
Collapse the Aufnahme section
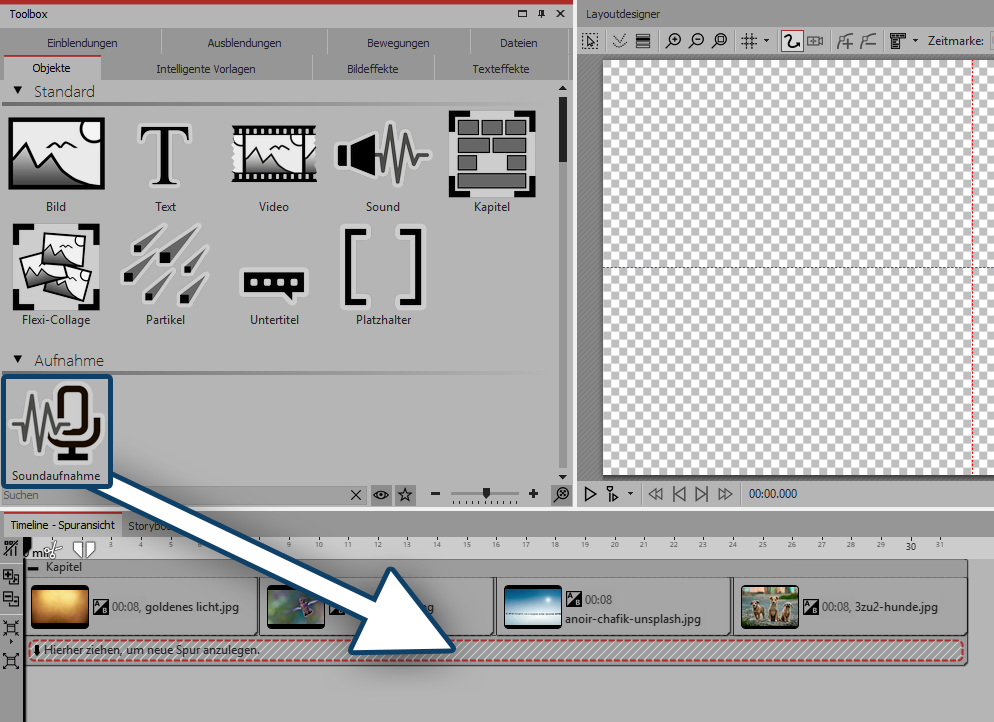(17, 359)
